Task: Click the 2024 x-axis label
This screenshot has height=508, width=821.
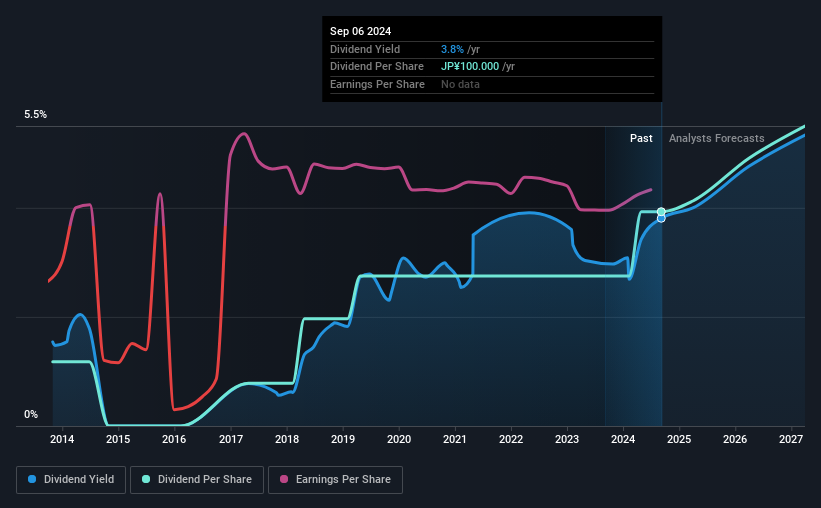Action: coord(623,439)
